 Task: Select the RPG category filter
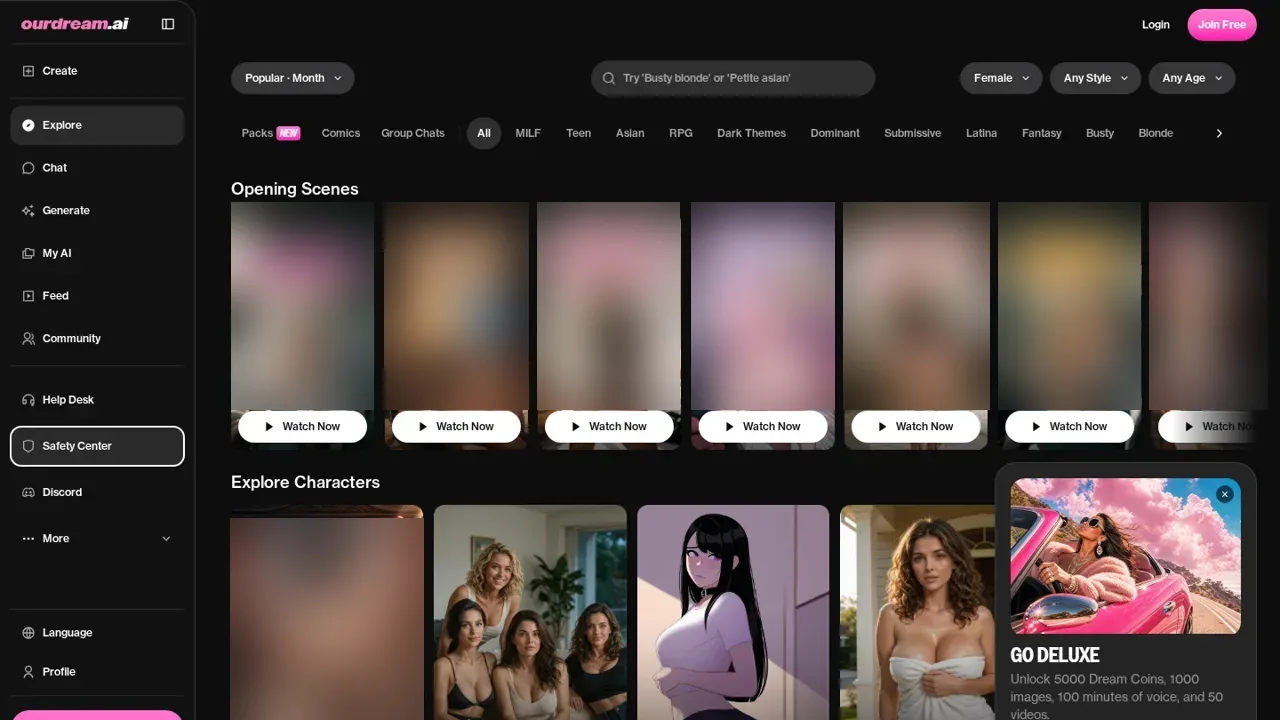[x=681, y=133]
